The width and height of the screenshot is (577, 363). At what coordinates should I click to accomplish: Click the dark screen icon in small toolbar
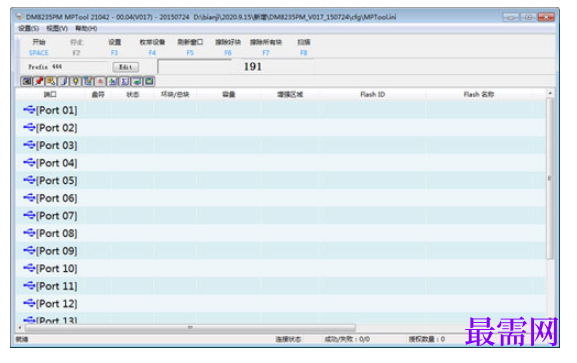26,81
